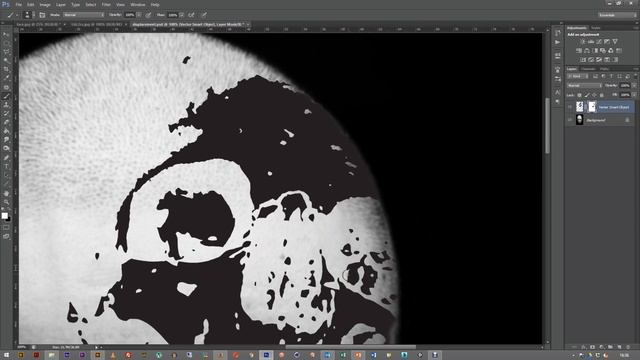Toggle the Brush panel from options bar
Viewport: 640px width, 360px height.
point(42,15)
